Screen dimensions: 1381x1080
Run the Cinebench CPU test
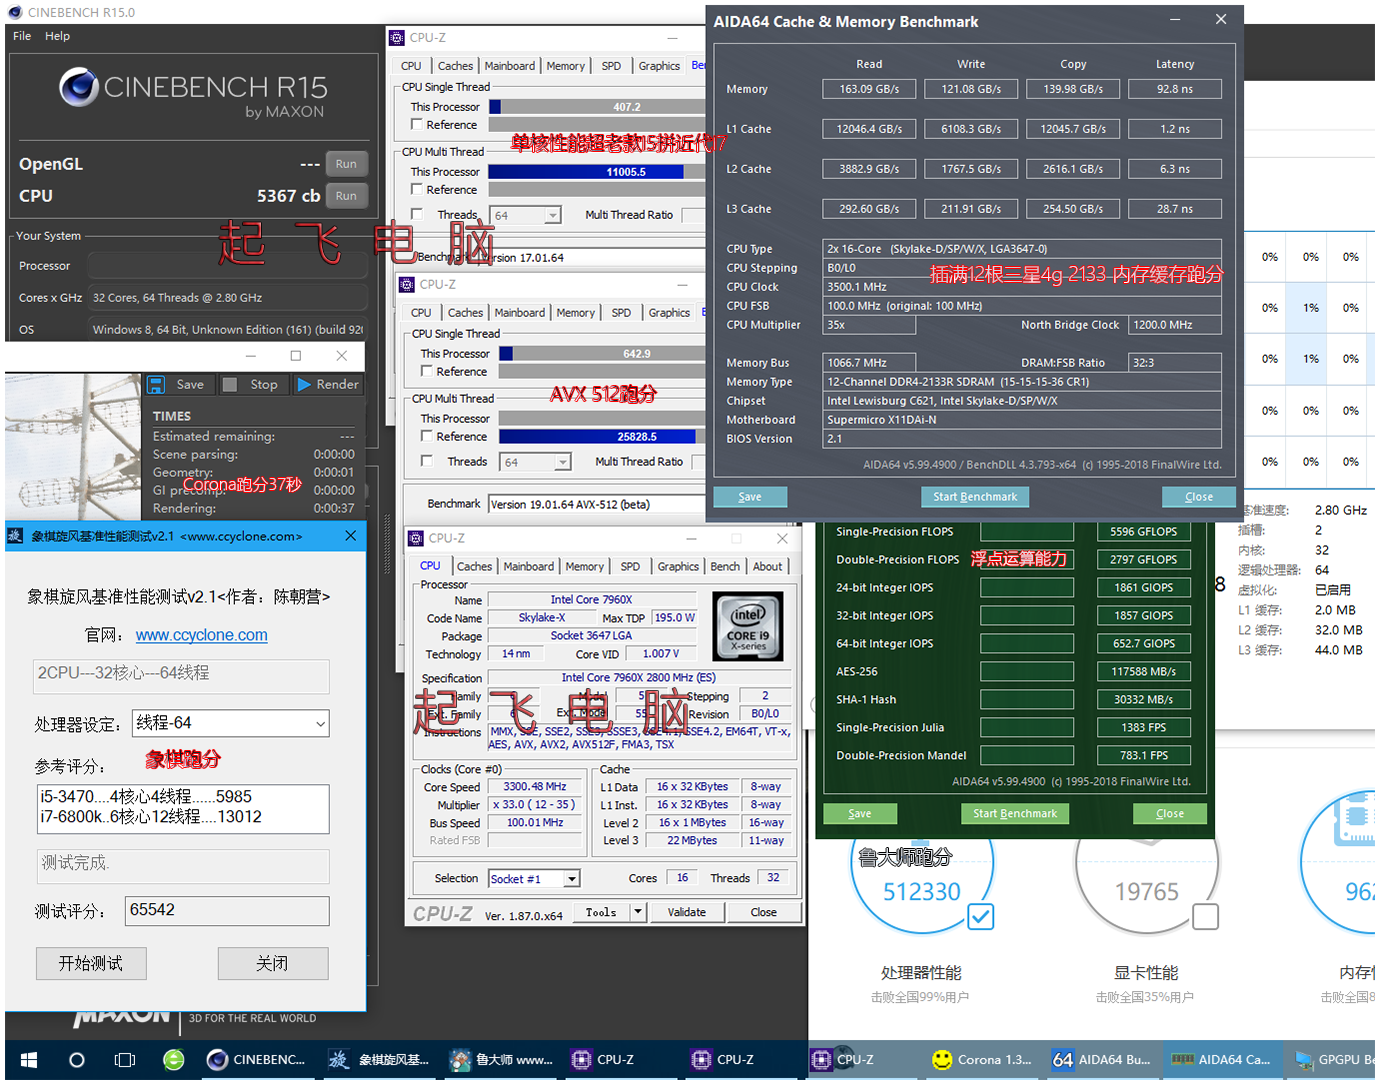[346, 196]
